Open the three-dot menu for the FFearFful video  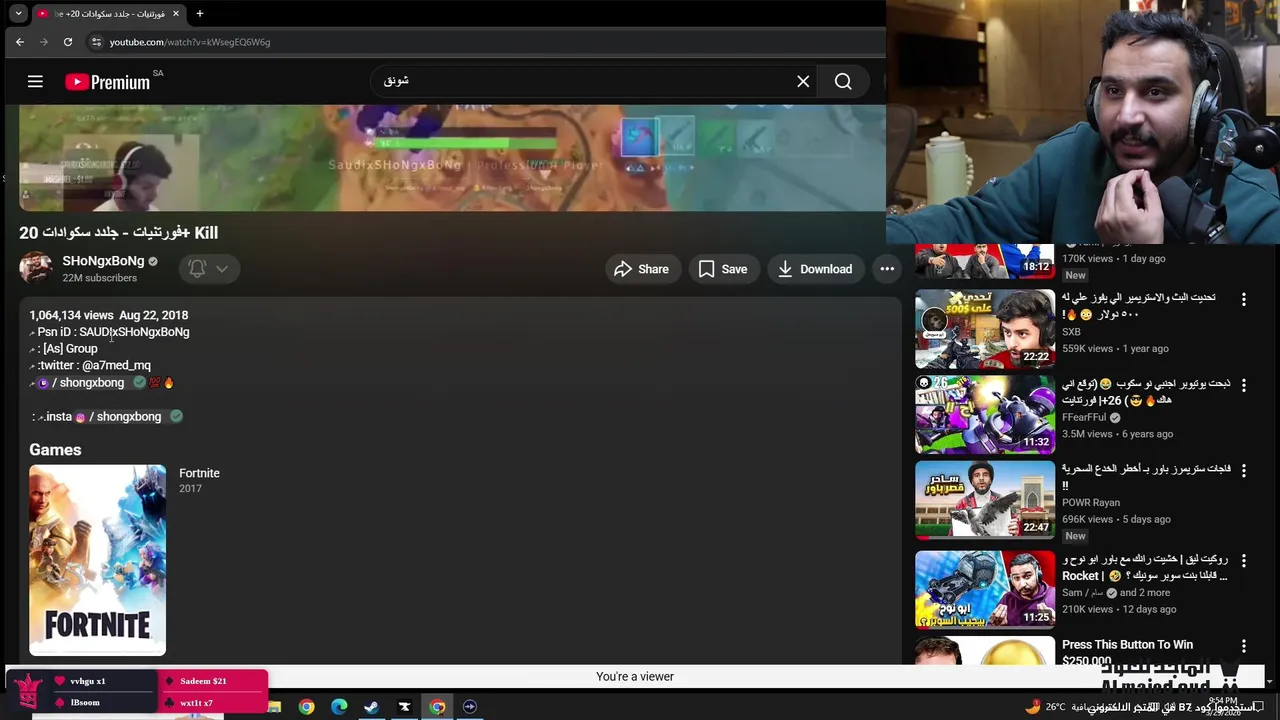tap(1243, 385)
